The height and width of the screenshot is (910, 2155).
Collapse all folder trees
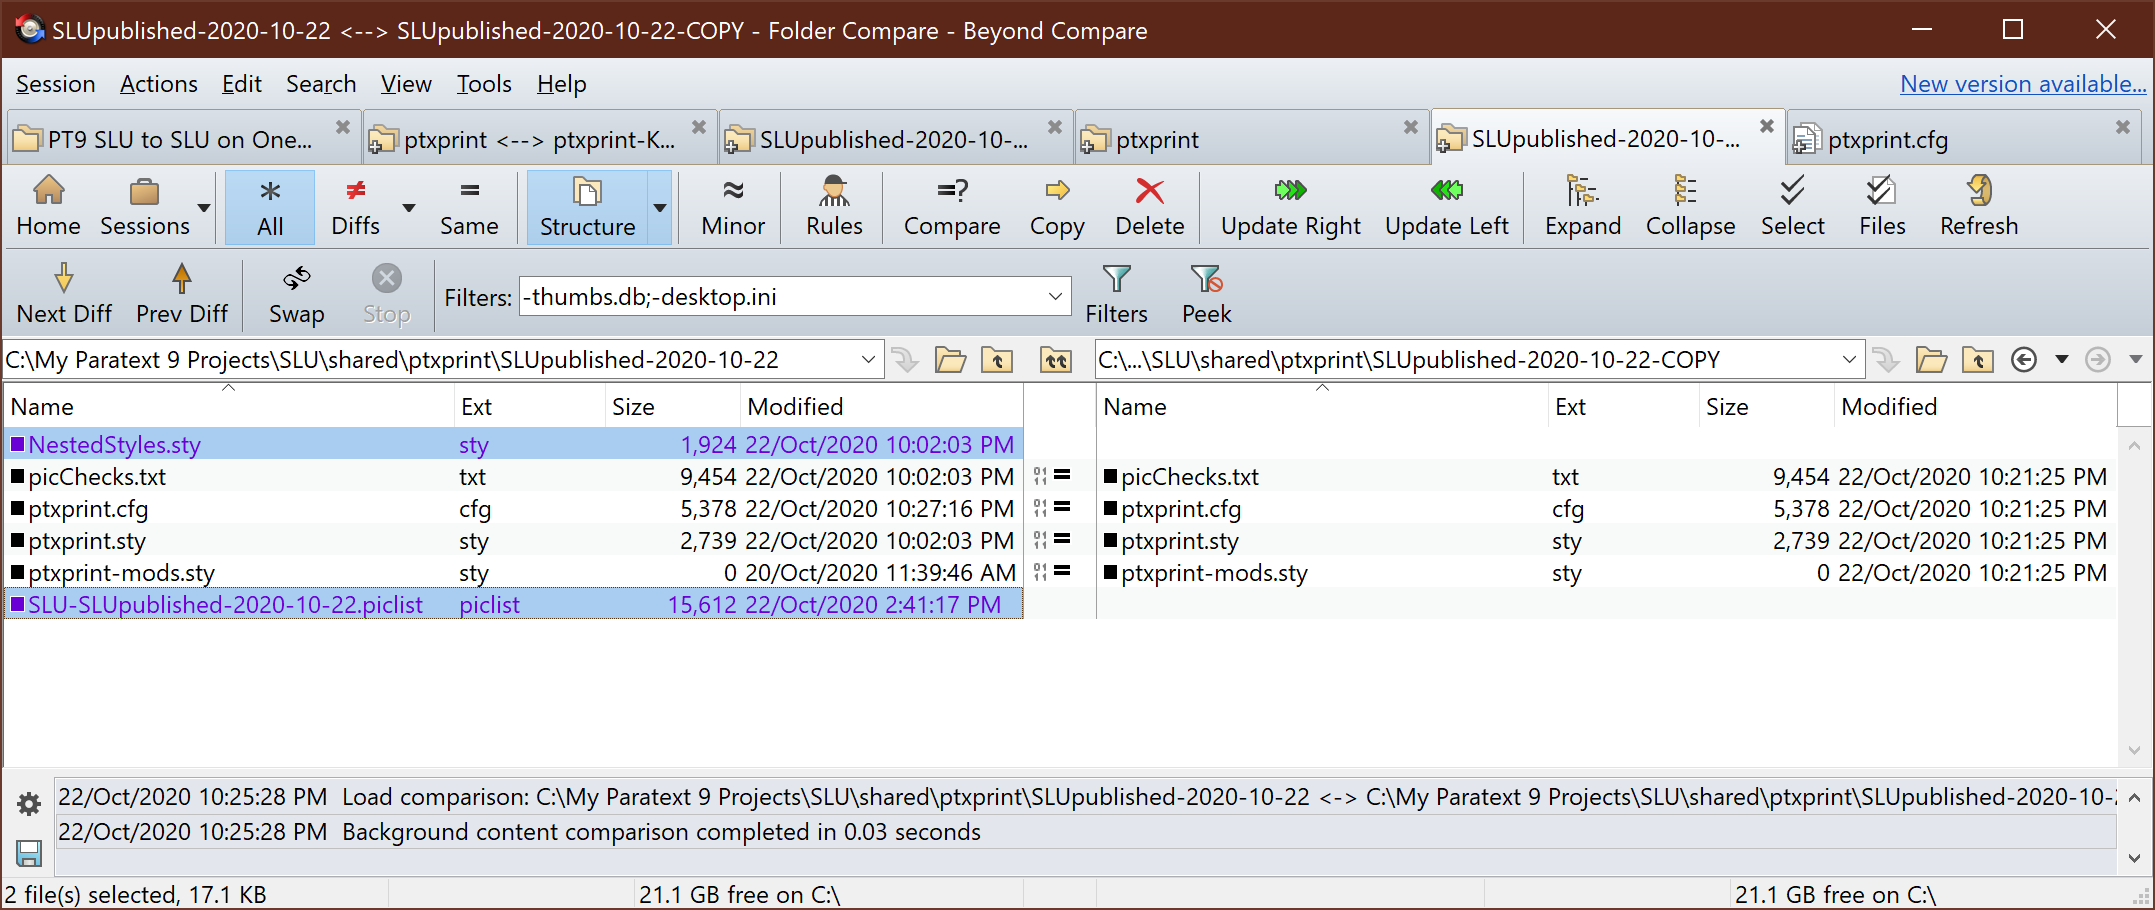pyautogui.click(x=1690, y=205)
